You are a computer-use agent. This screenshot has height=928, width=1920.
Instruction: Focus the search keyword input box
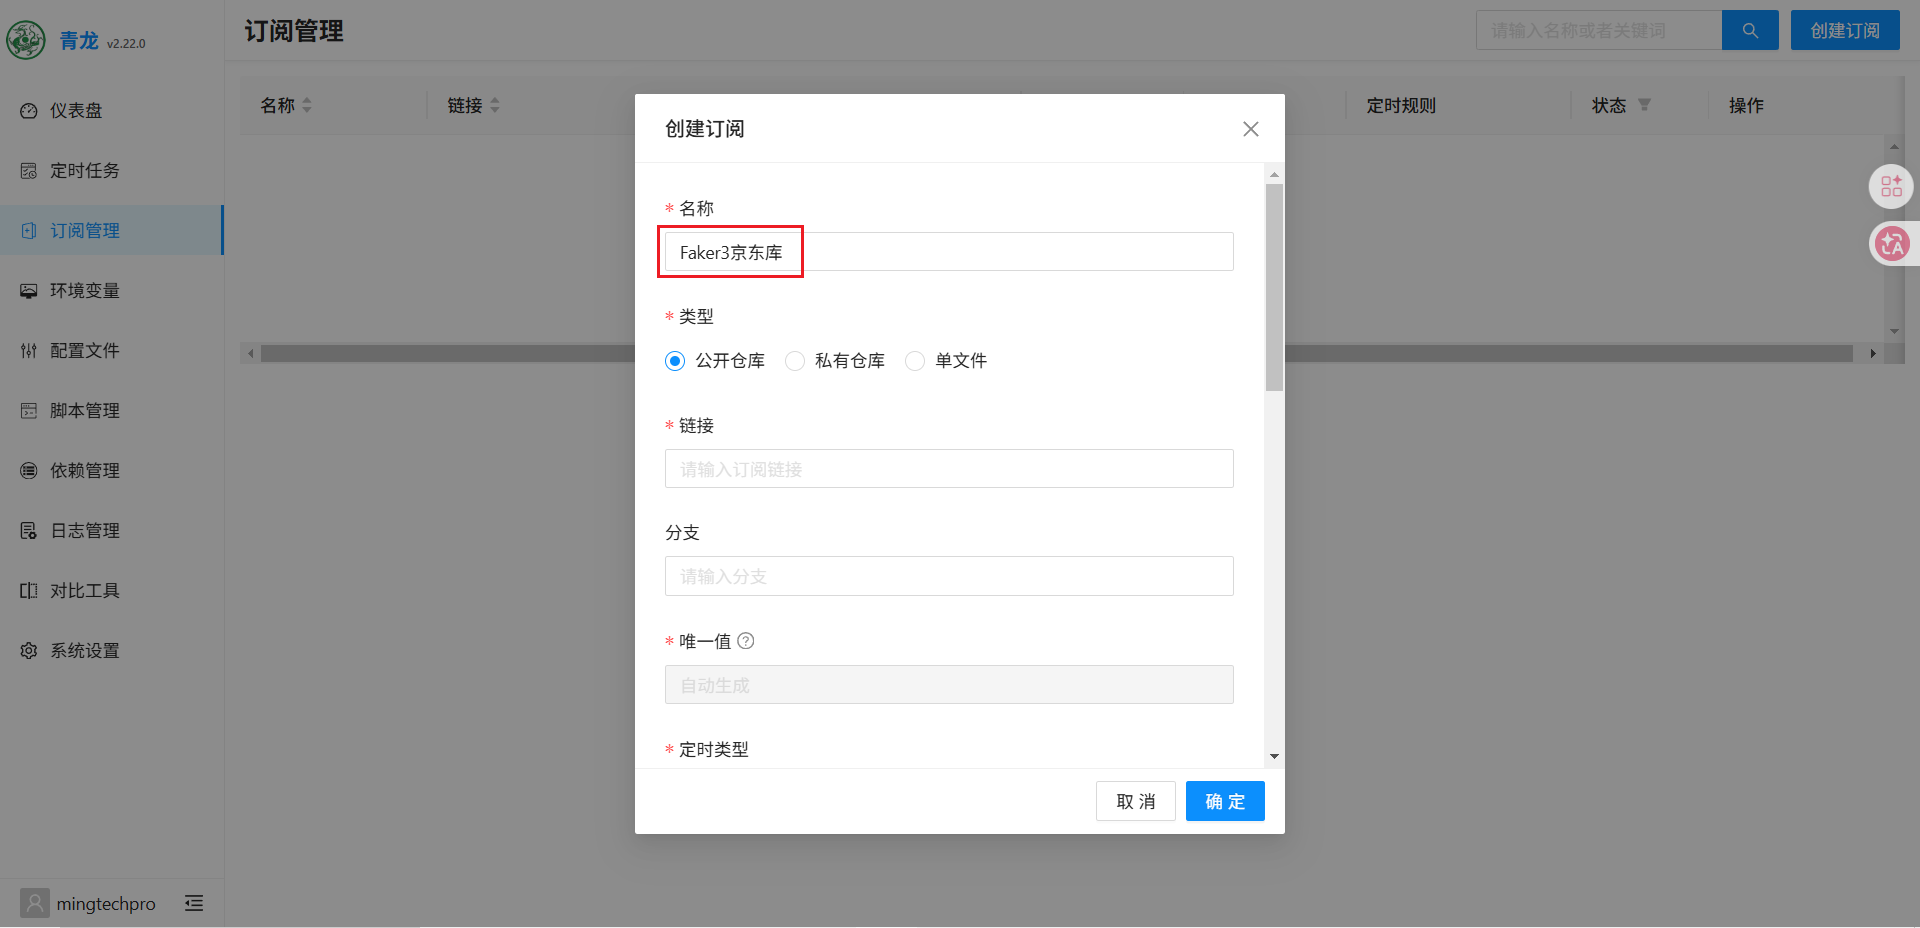coord(1599,30)
